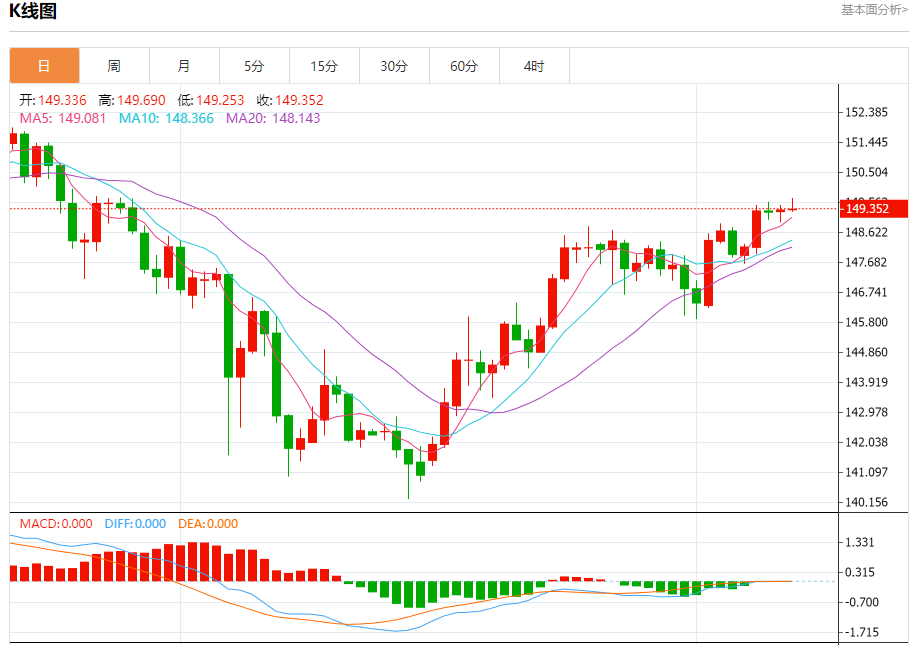Click the 152.385 price axis label

867,112
